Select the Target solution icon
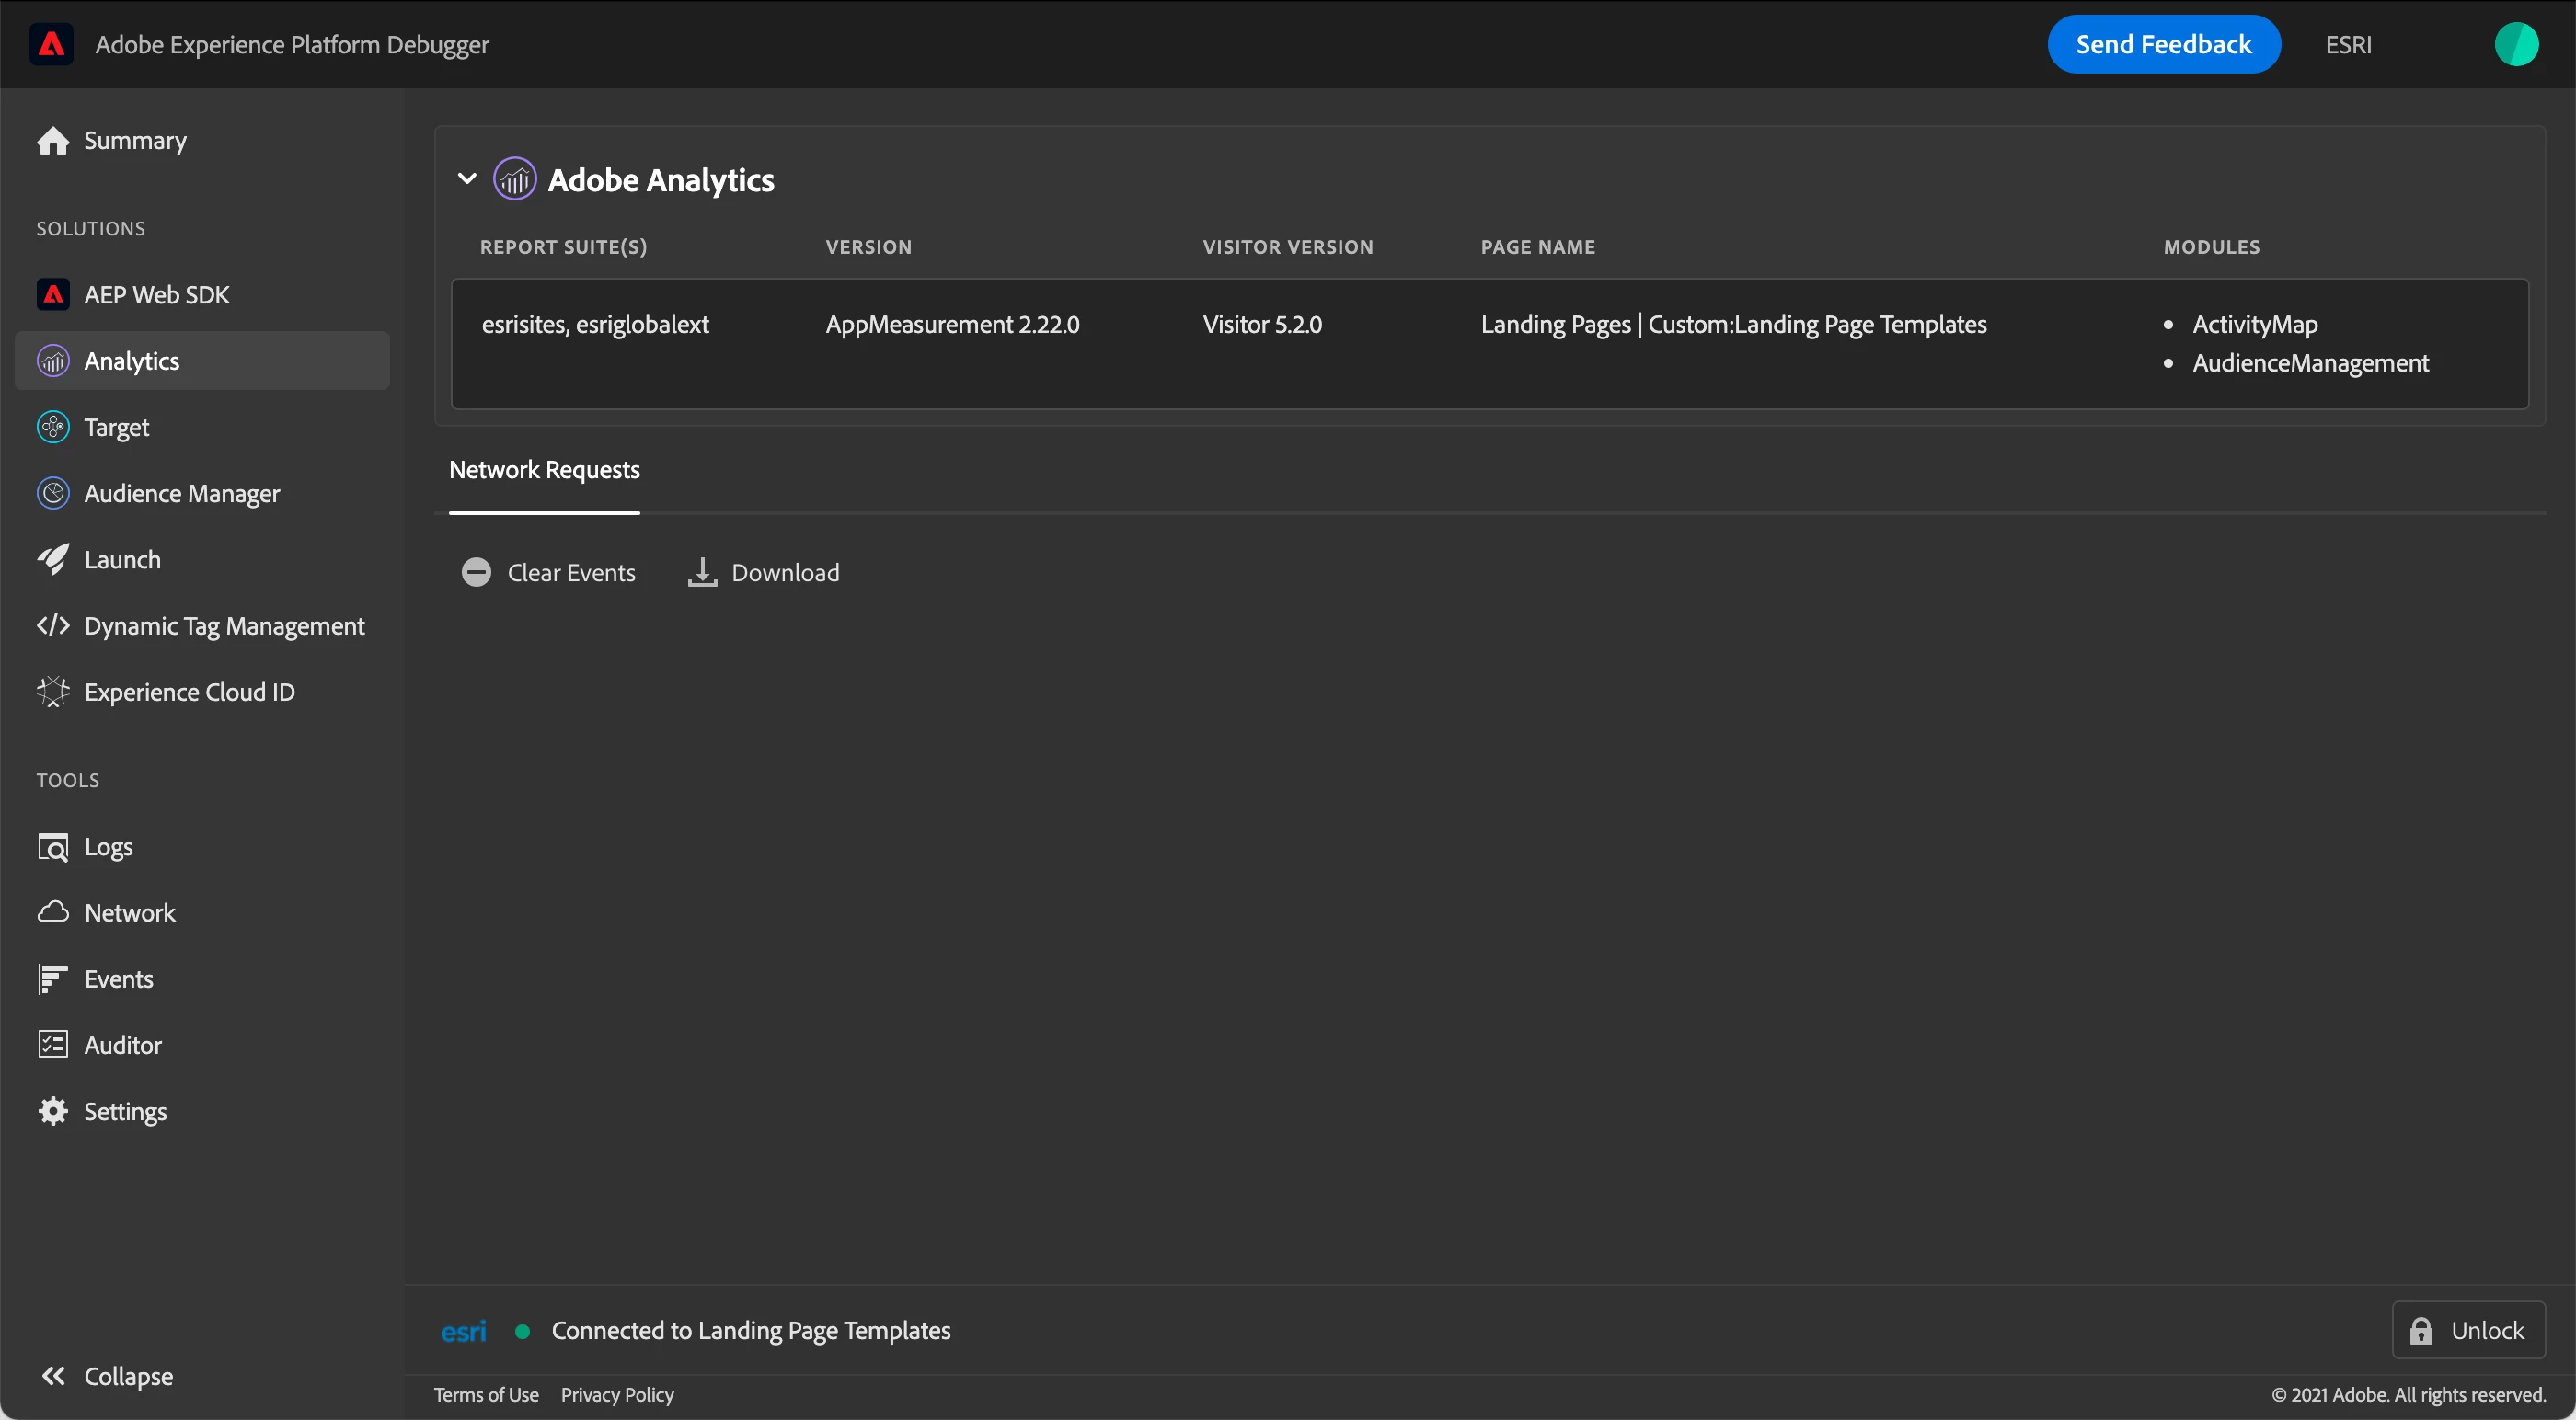The height and width of the screenshot is (1420, 2576). point(53,427)
